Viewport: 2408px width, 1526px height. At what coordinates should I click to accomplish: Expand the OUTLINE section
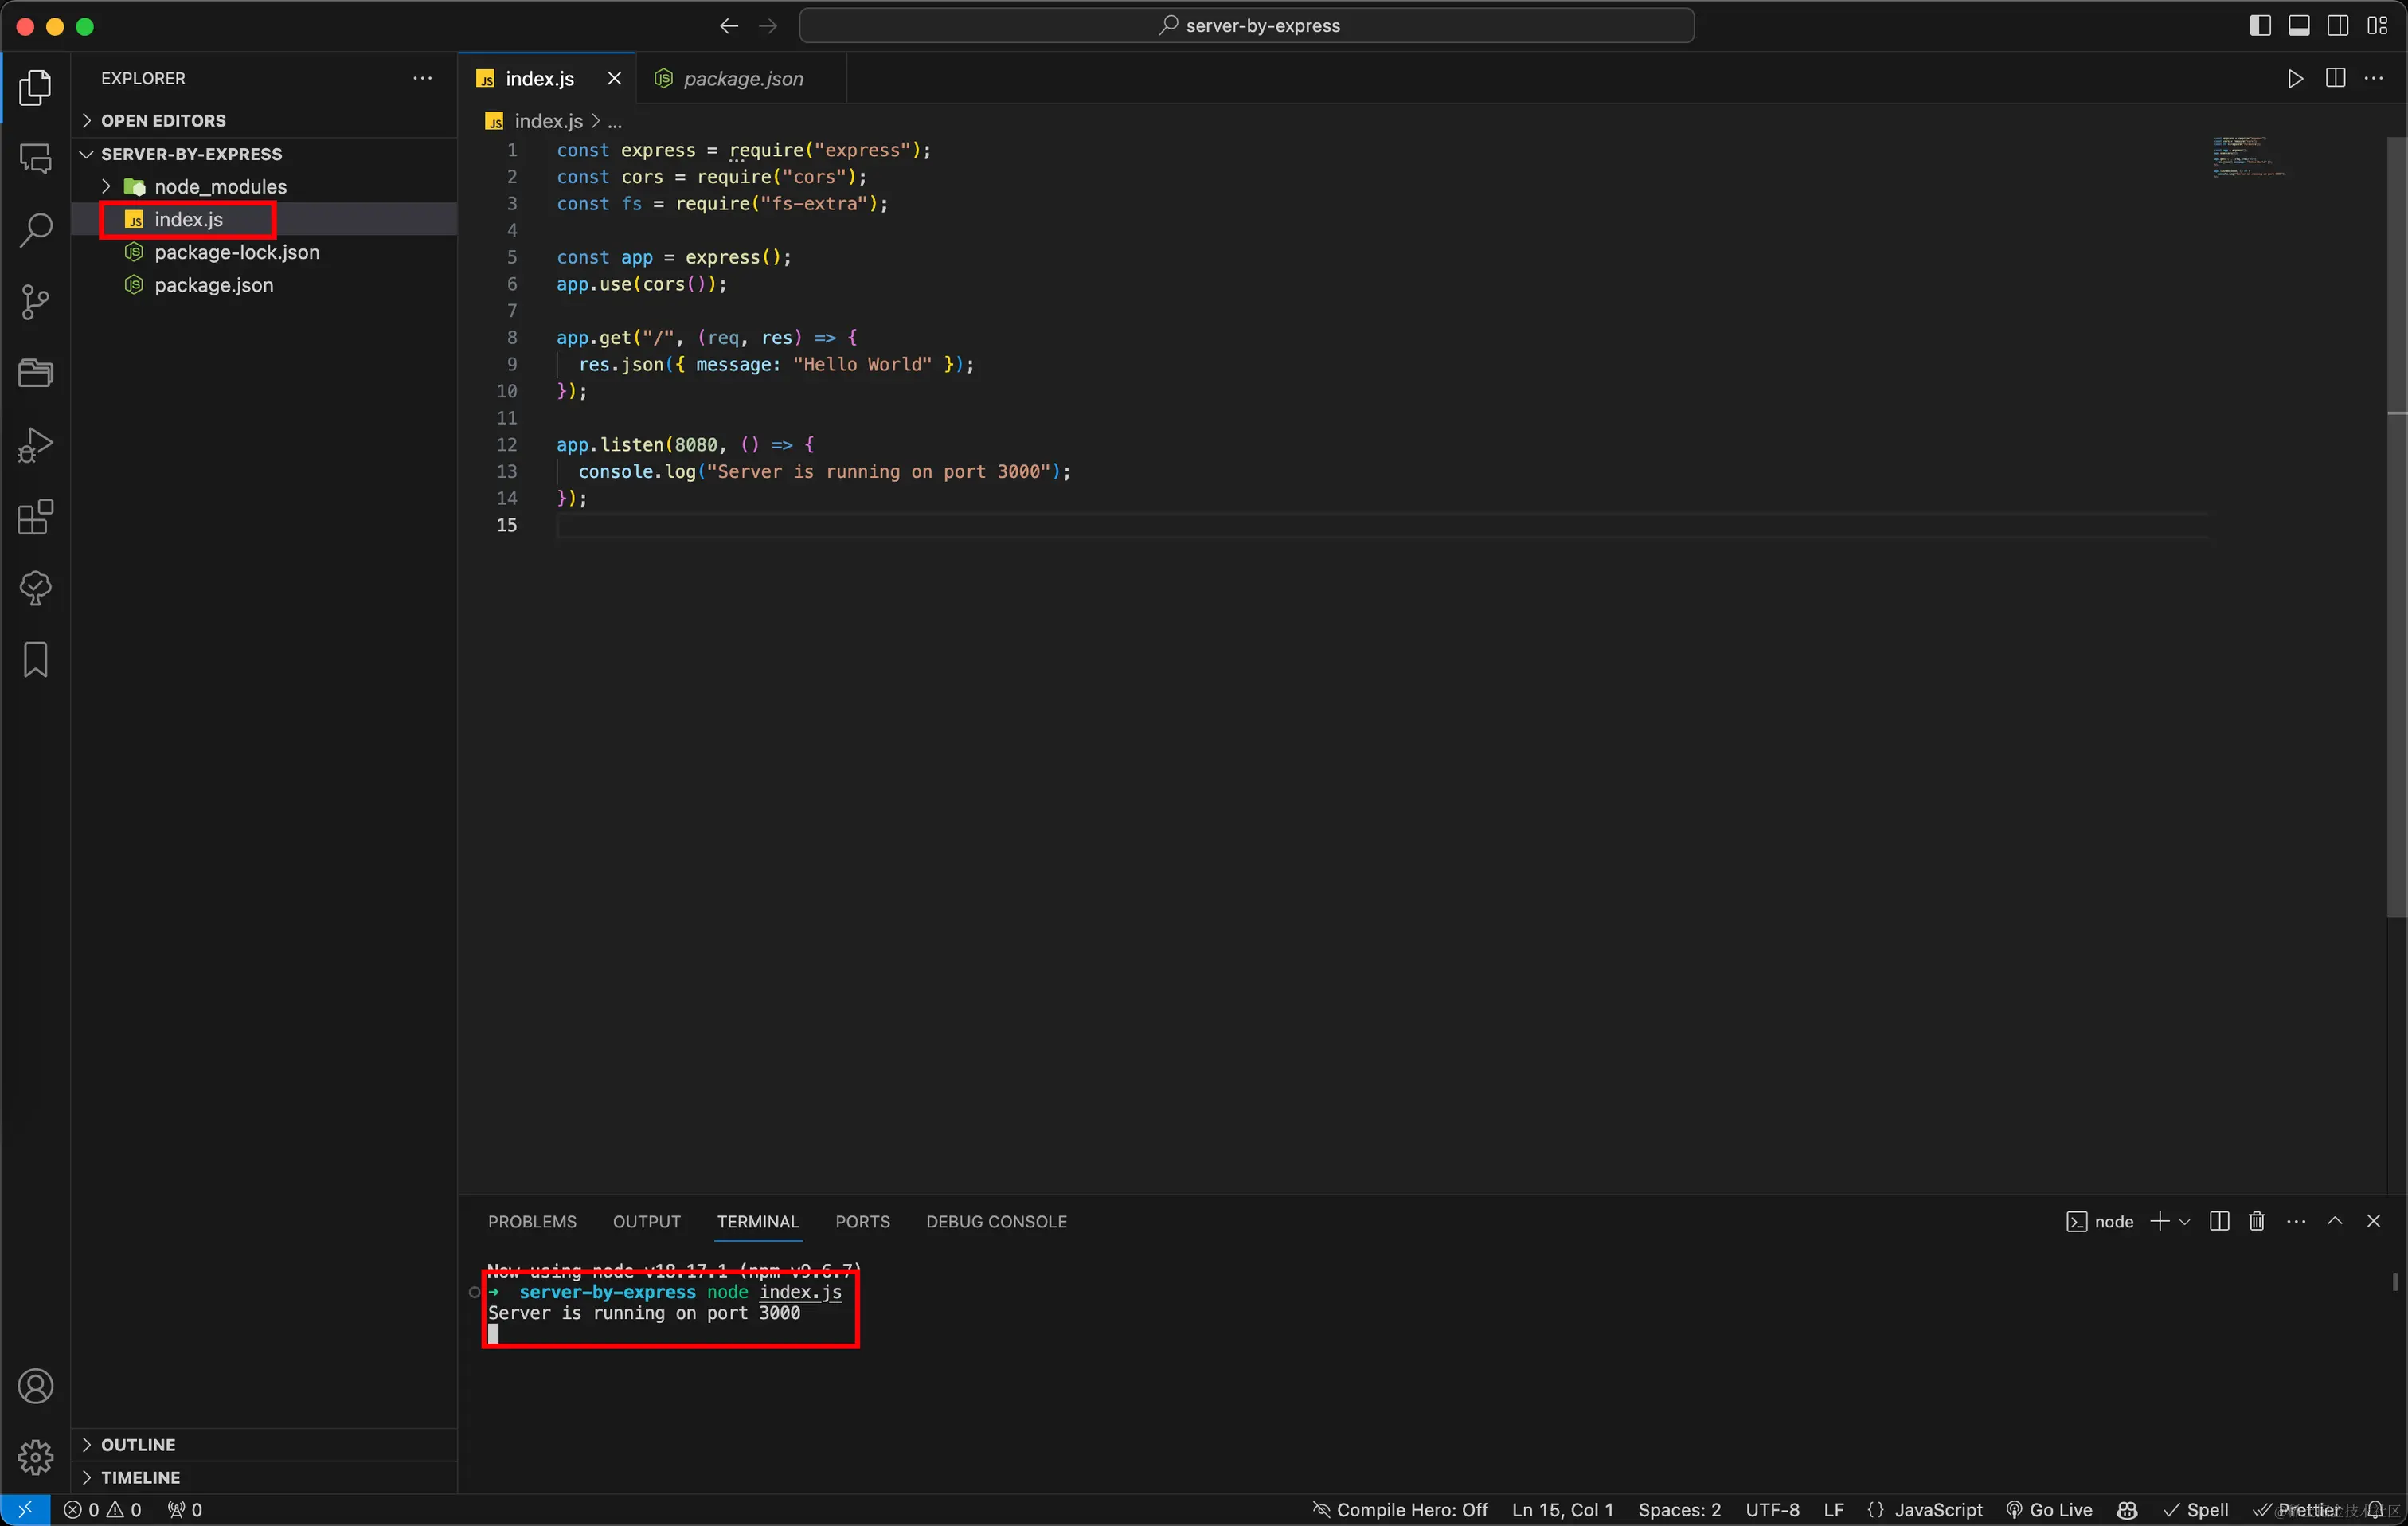pyautogui.click(x=265, y=1444)
